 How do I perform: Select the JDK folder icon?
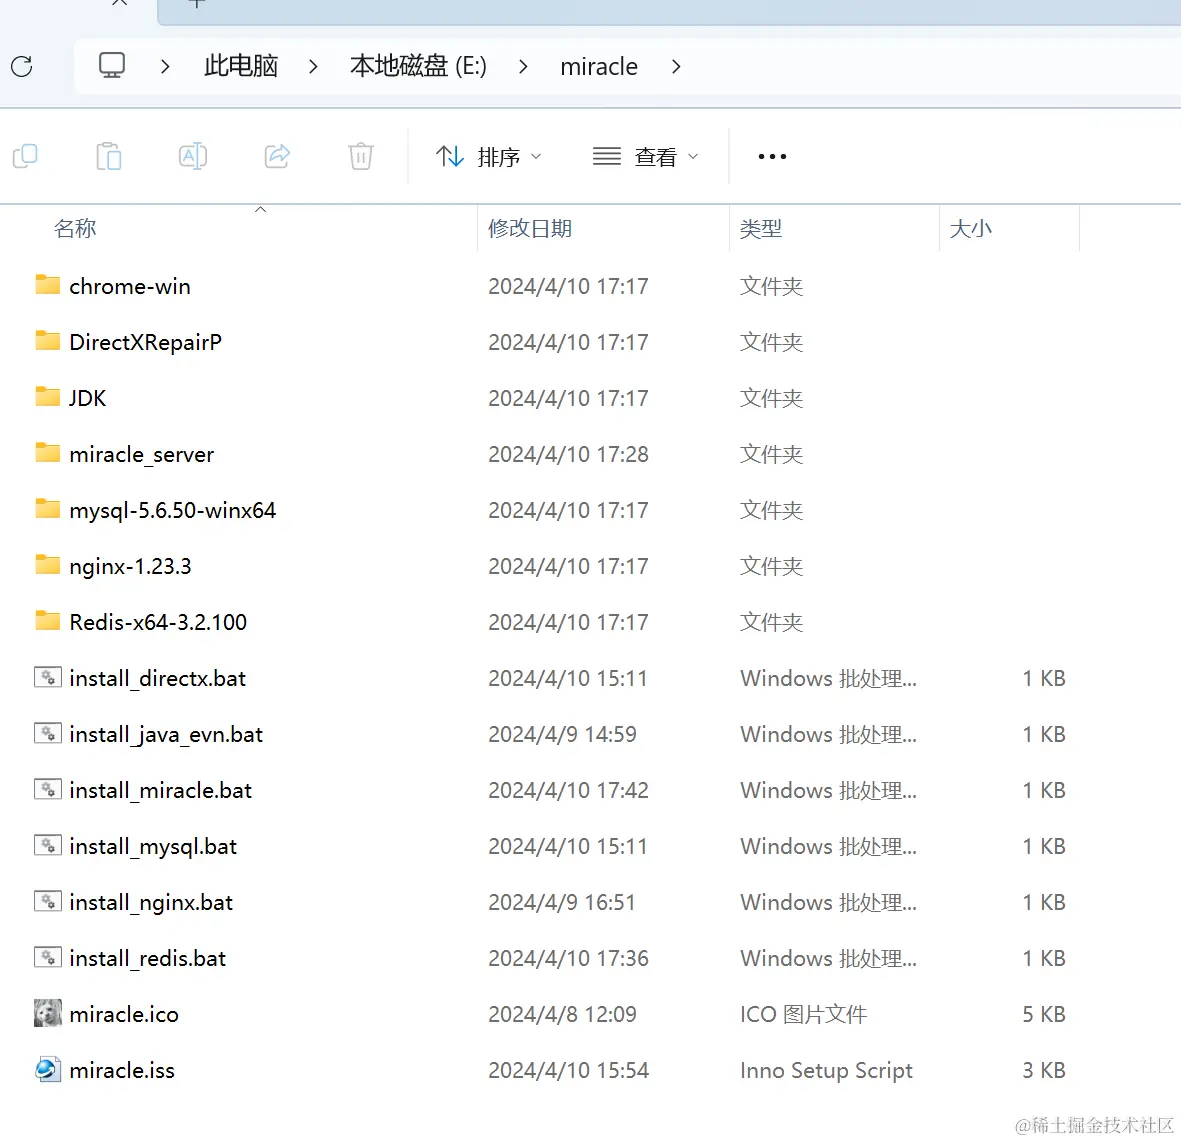point(47,396)
